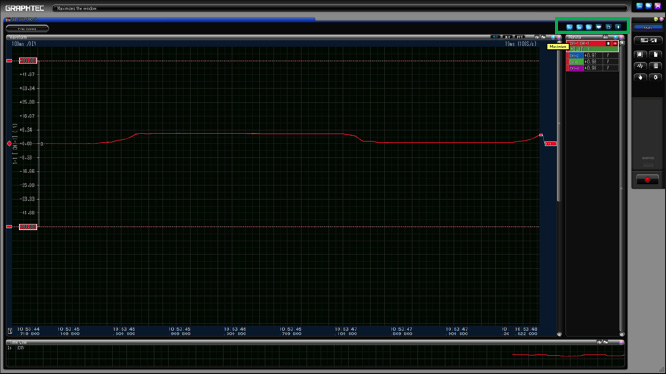The width and height of the screenshot is (666, 375).
Task: Click the waveform icon button in right panel
Action: click(641, 66)
